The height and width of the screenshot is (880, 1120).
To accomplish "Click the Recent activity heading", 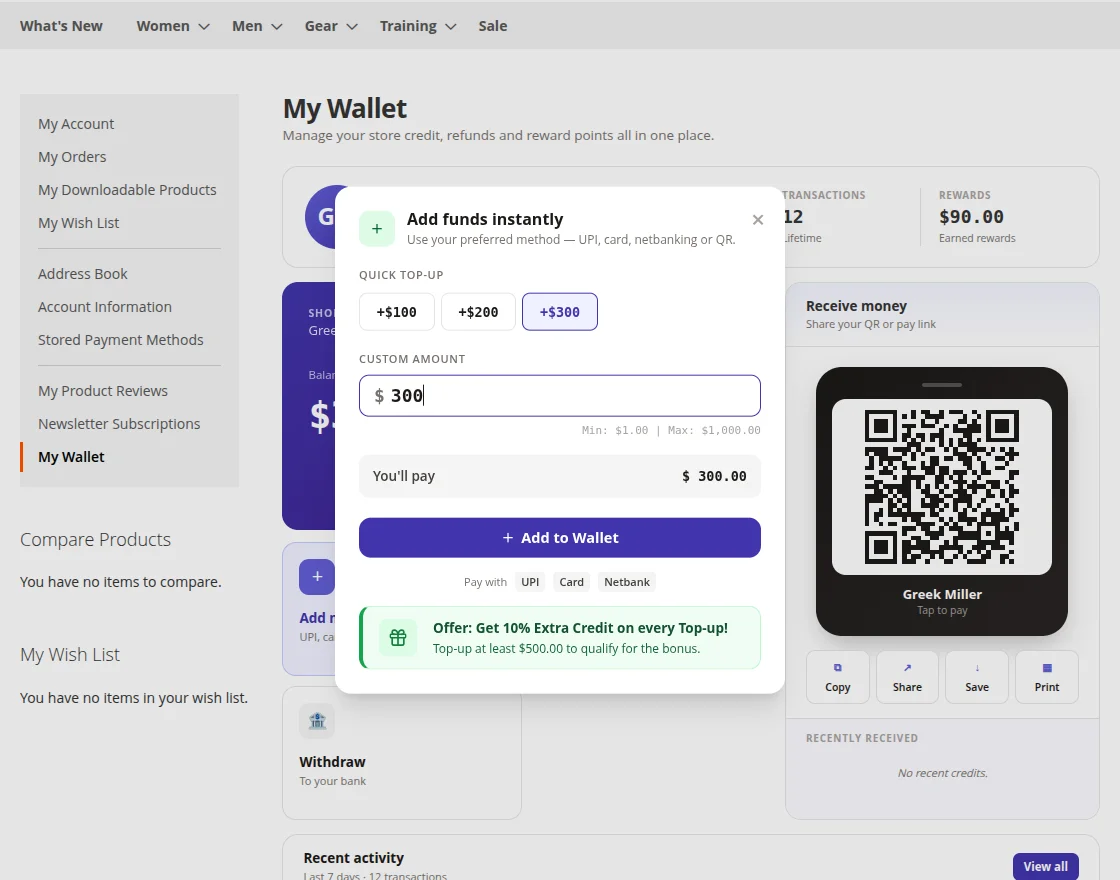I will pyautogui.click(x=354, y=857).
